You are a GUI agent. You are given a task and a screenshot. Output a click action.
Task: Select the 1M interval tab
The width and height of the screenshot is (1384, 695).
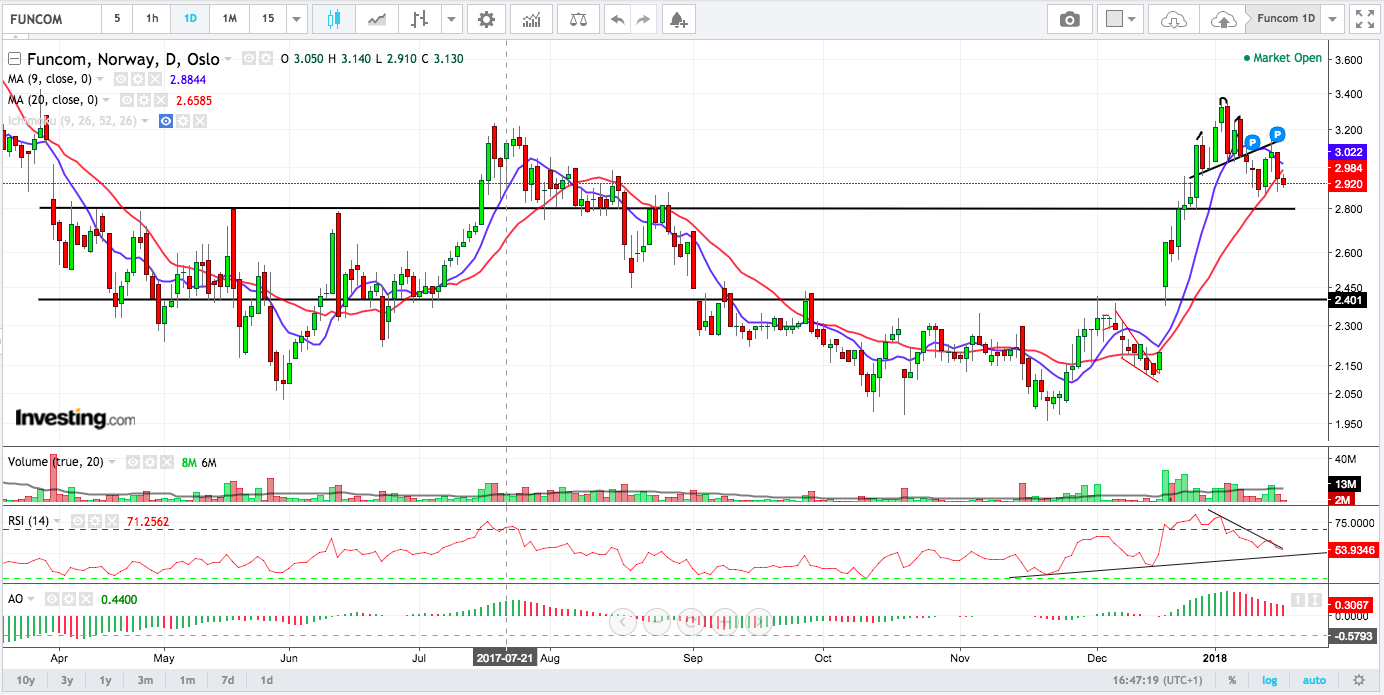(x=229, y=19)
